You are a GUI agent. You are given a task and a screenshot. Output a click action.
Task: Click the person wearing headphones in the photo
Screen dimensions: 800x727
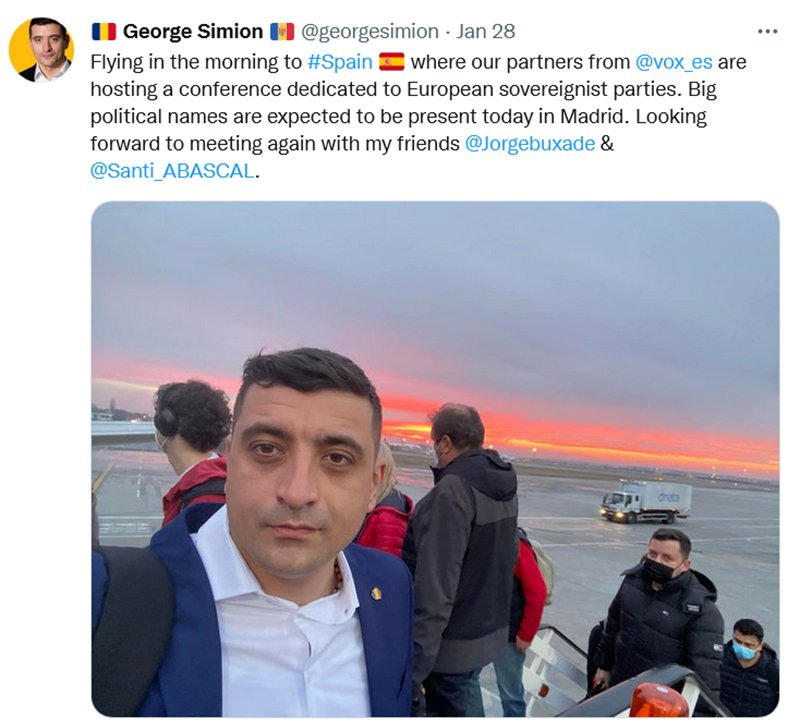(191, 449)
